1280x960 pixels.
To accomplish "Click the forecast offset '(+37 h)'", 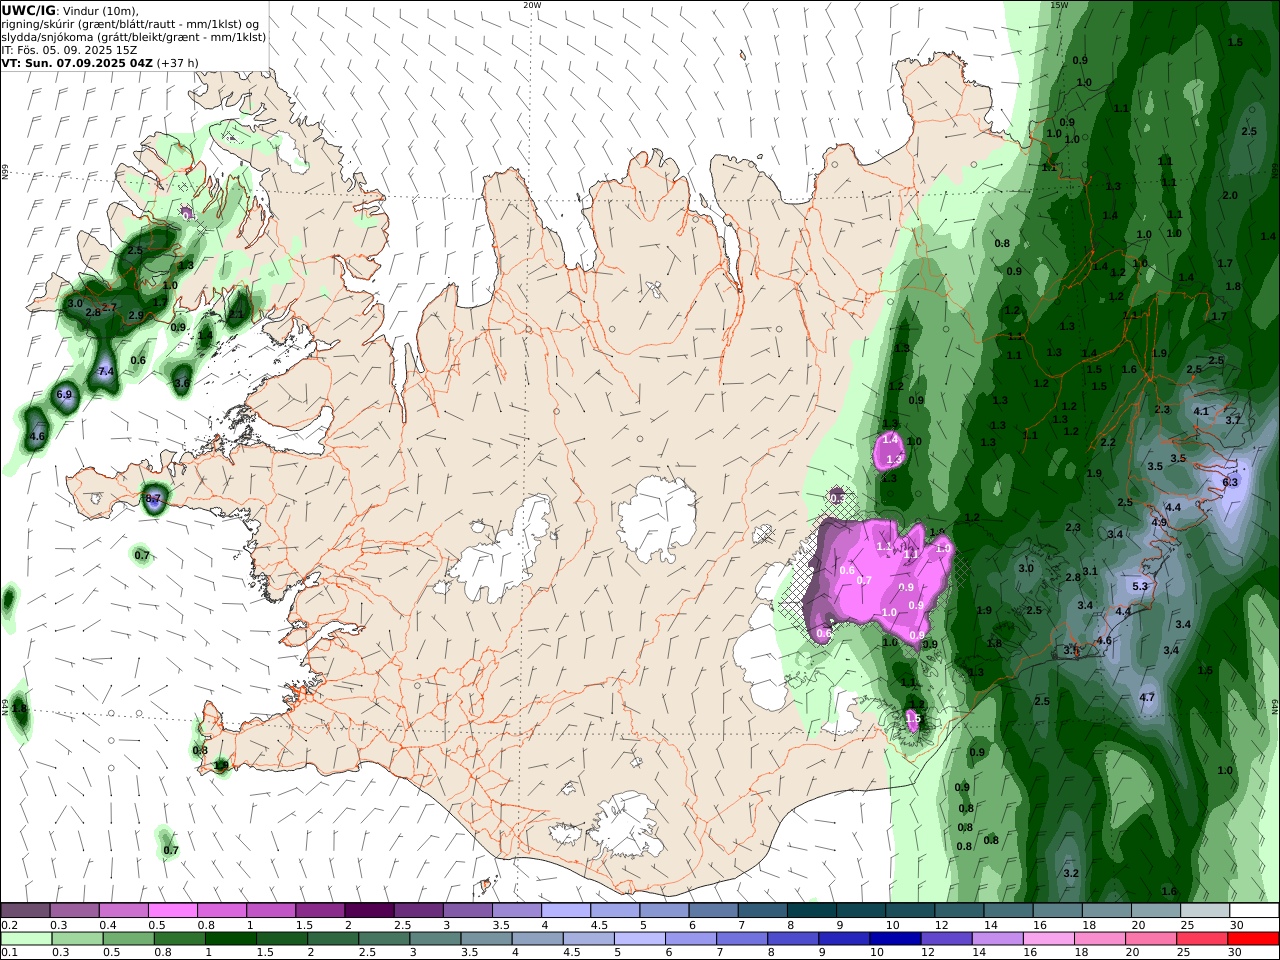I will [x=178, y=62].
